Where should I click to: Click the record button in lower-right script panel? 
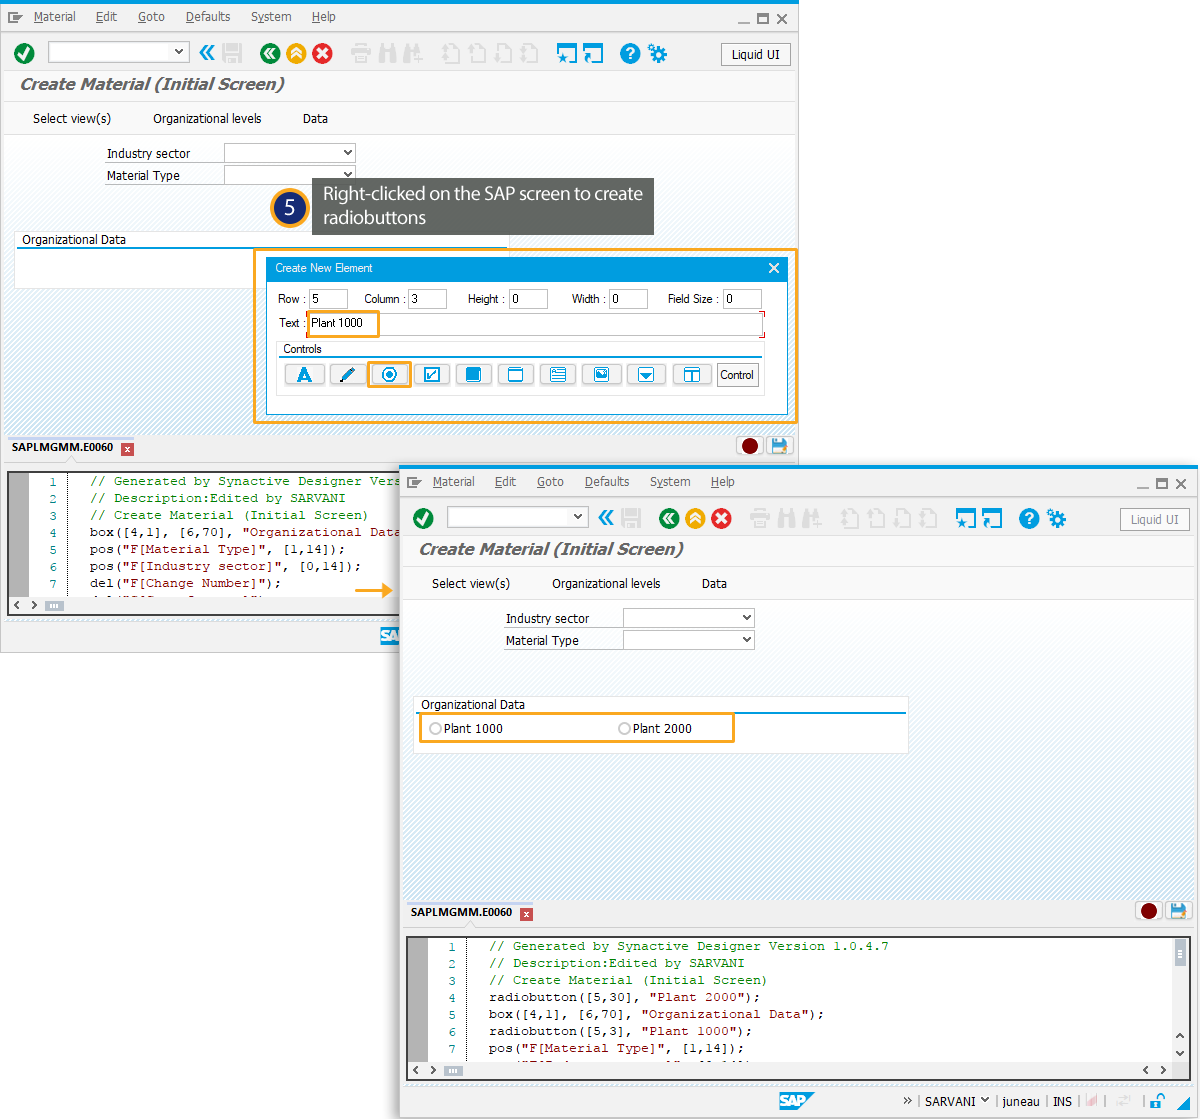click(1149, 911)
